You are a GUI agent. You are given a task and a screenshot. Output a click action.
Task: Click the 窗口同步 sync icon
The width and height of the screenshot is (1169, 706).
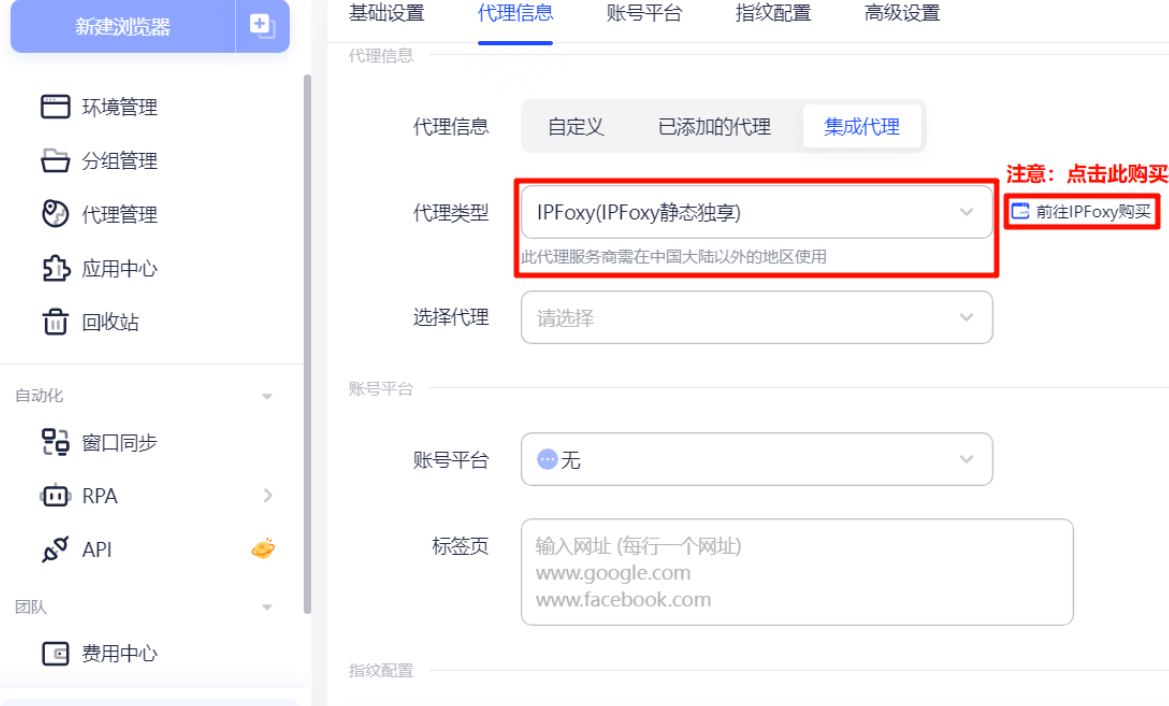coord(55,442)
